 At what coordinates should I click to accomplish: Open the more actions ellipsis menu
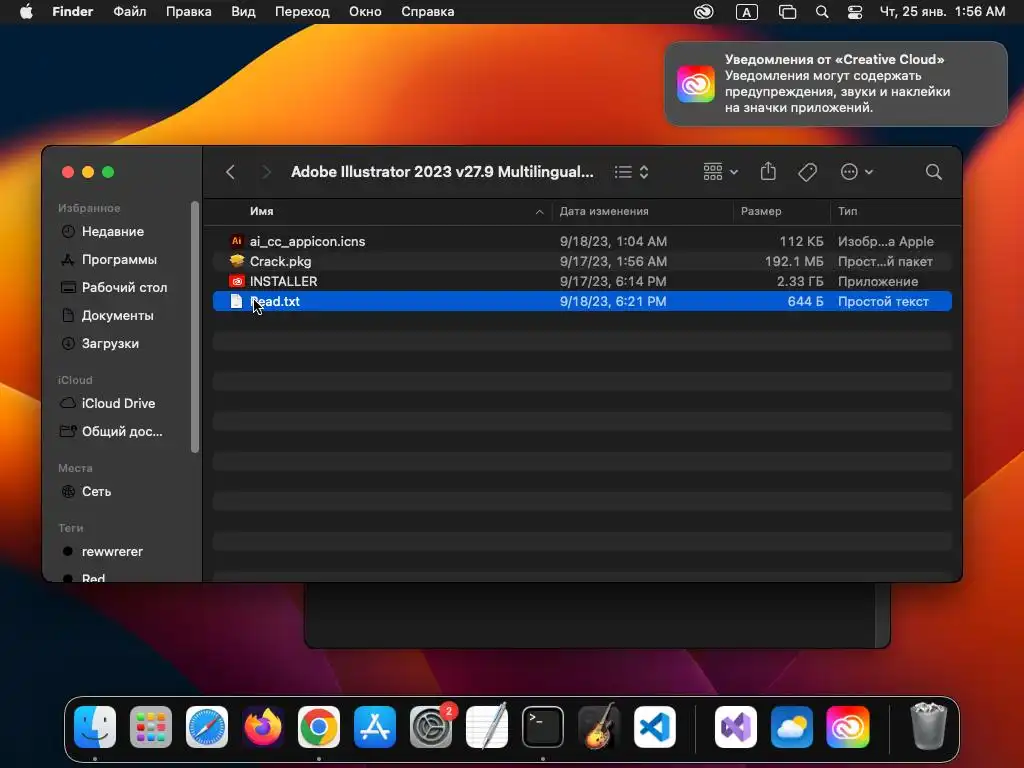pyautogui.click(x=856, y=172)
